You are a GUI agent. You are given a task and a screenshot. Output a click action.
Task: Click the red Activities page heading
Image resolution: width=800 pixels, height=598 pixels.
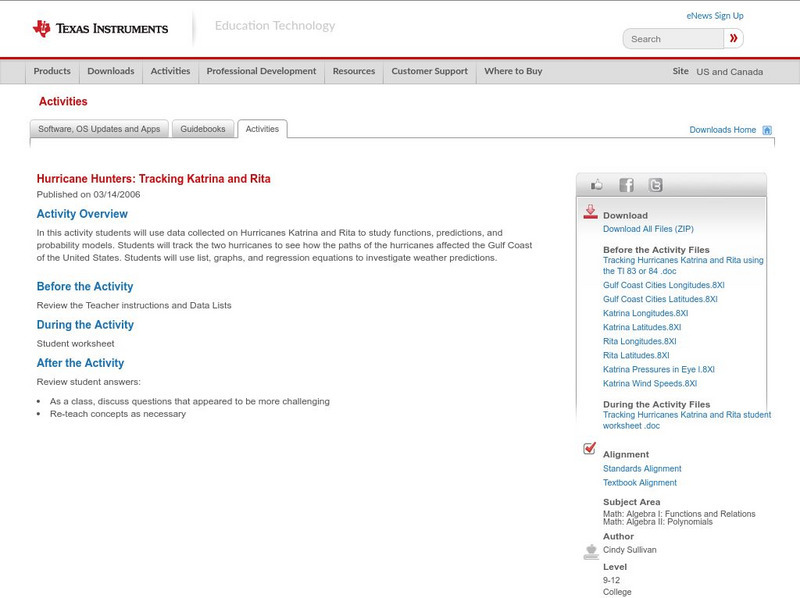(x=63, y=102)
